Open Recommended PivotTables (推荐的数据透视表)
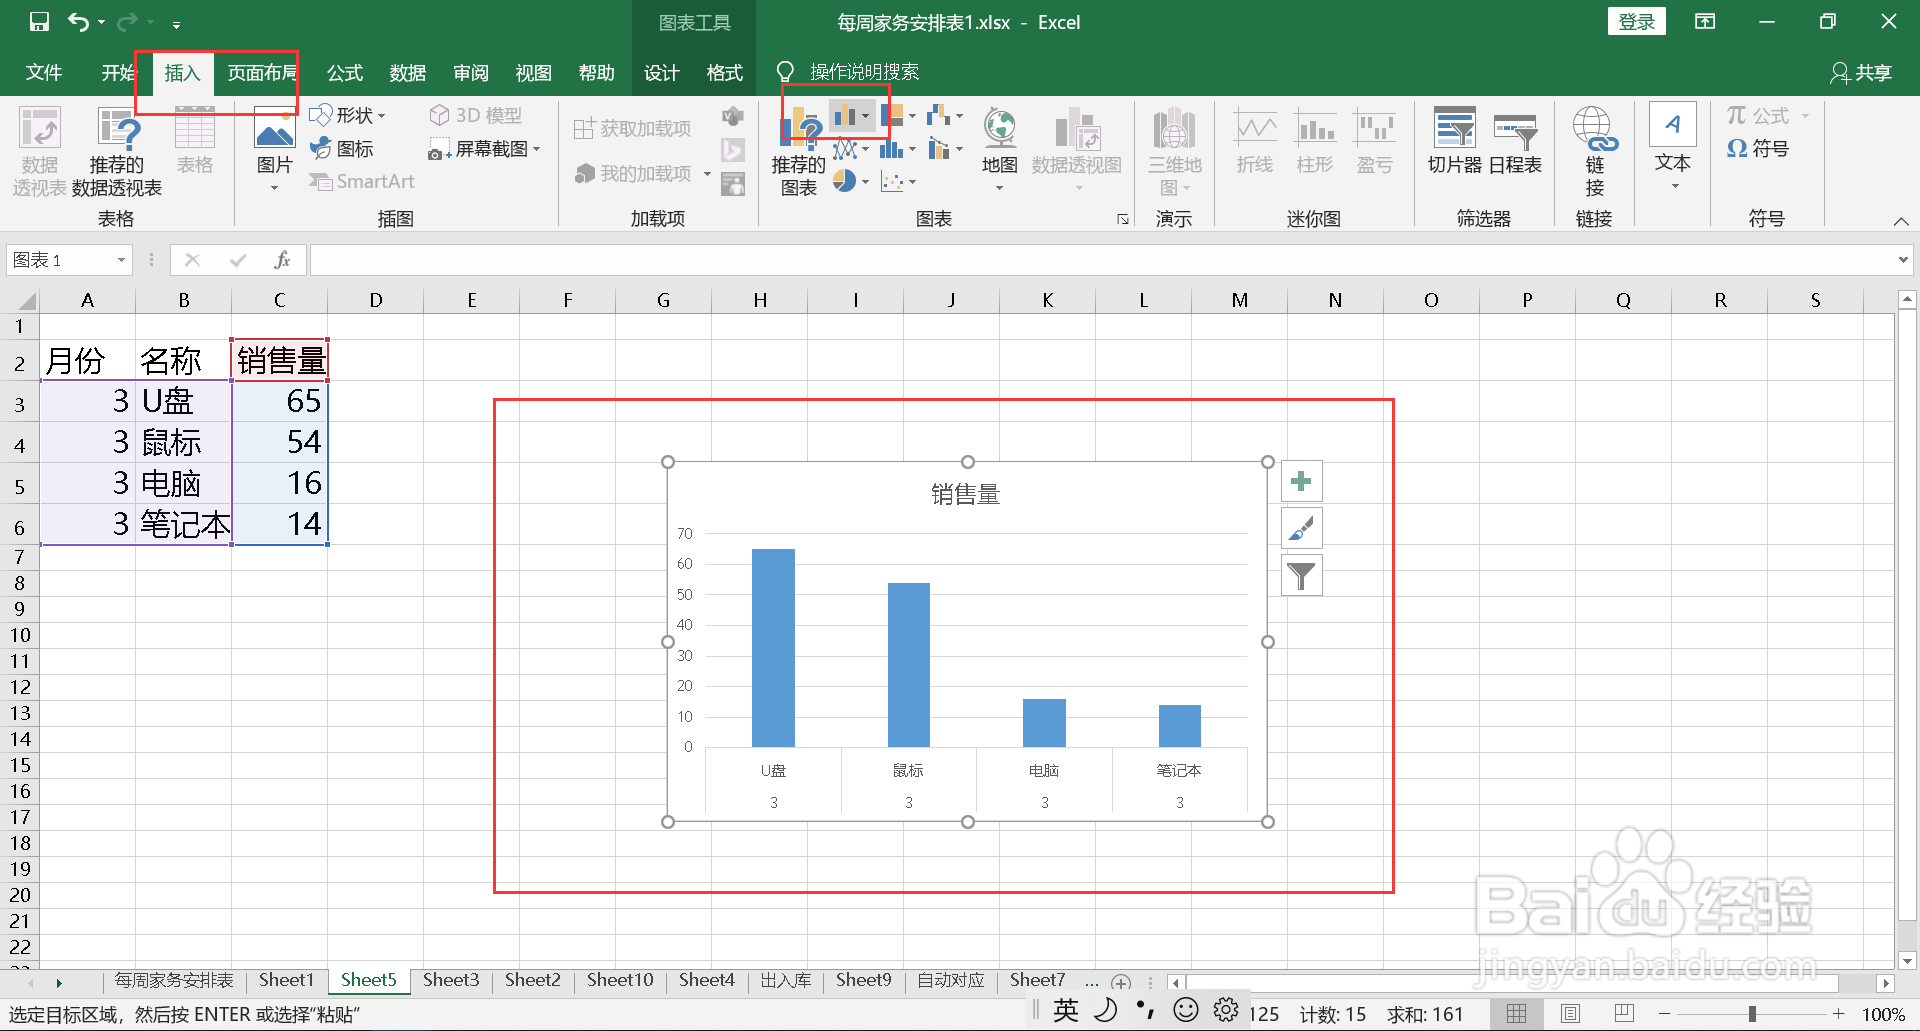The height and width of the screenshot is (1031, 1920). coord(117,152)
